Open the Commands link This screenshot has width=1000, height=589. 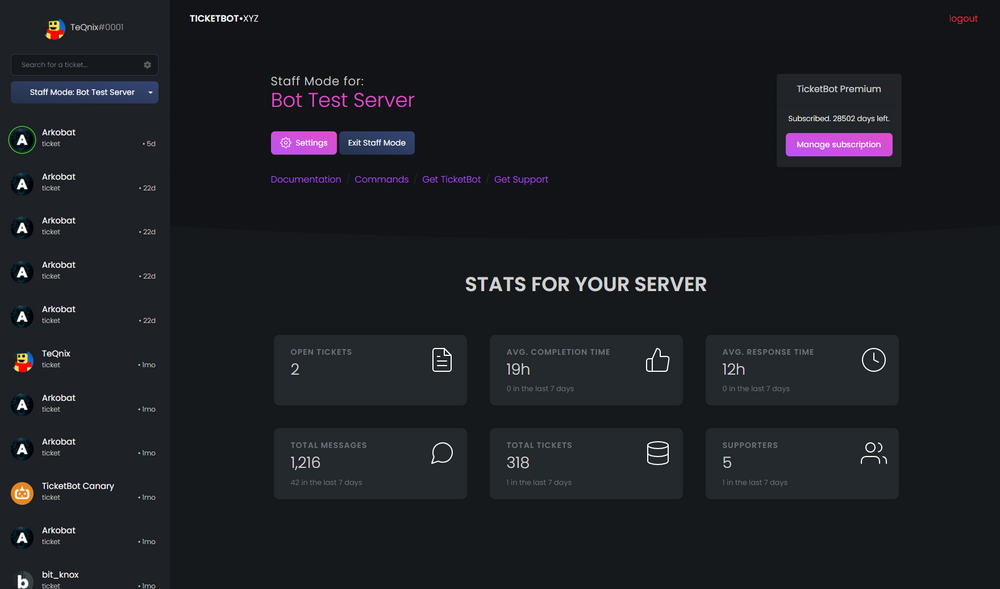381,180
